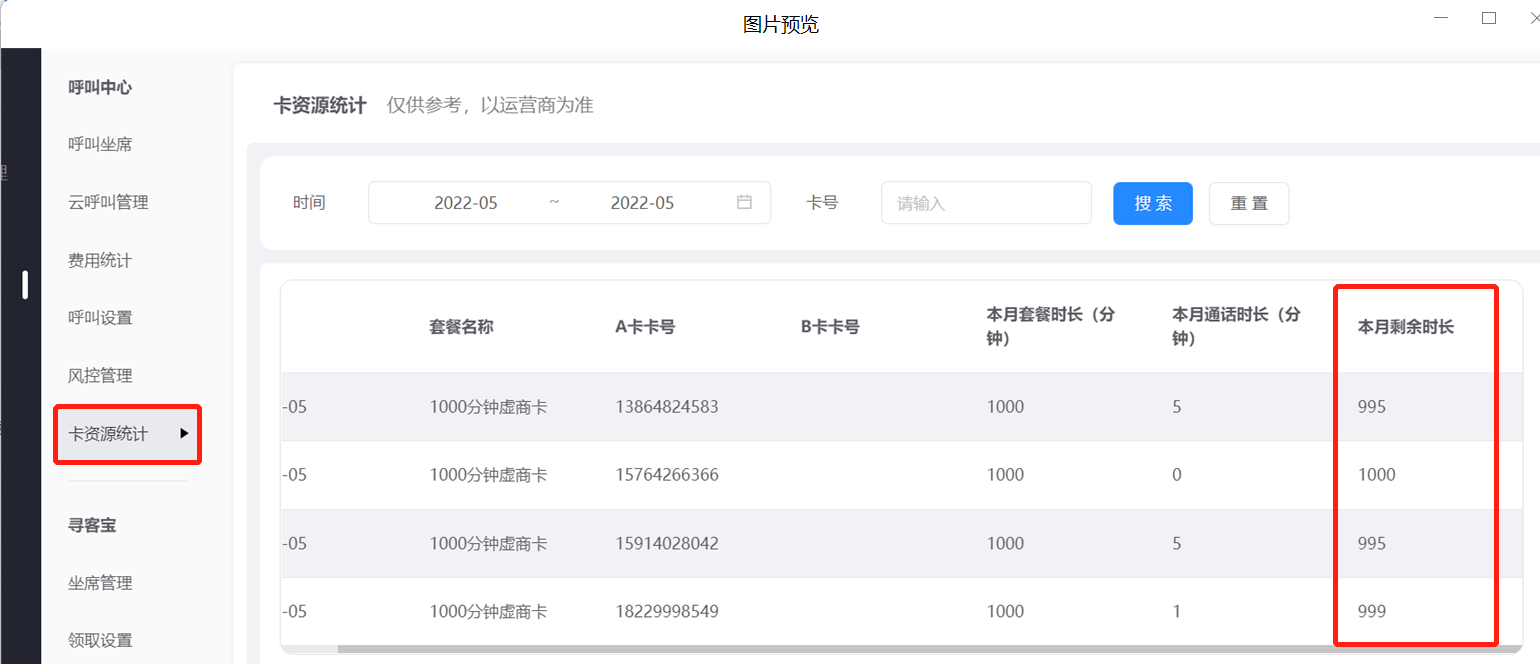Select 费用统计 from the sidebar

(100, 260)
